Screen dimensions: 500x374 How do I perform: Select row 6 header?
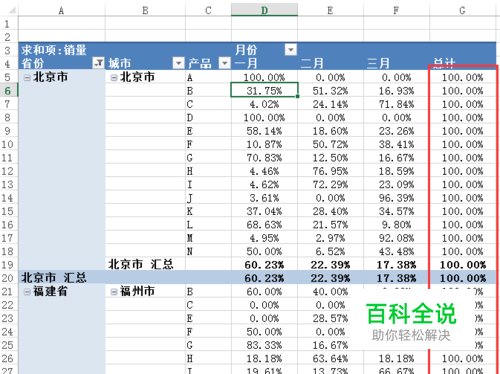pos(8,91)
